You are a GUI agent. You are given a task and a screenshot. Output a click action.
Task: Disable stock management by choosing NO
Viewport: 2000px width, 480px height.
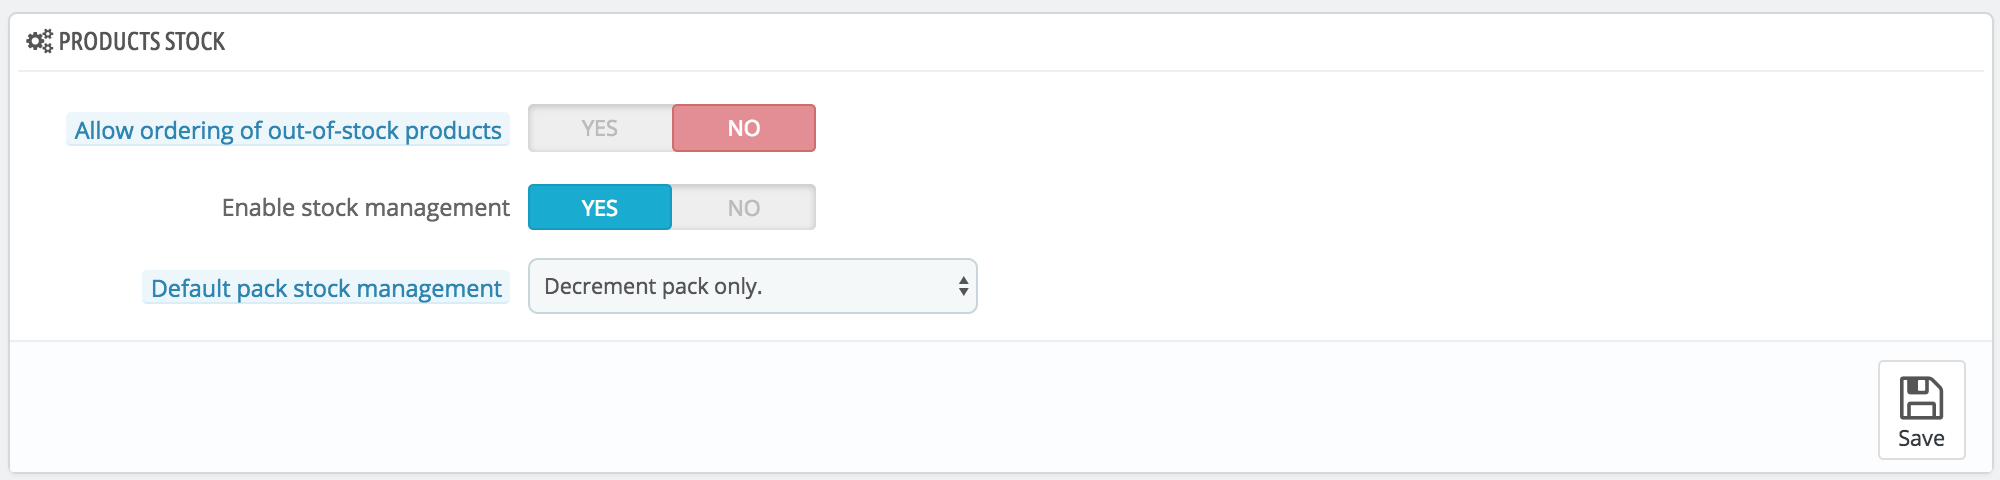click(x=744, y=207)
